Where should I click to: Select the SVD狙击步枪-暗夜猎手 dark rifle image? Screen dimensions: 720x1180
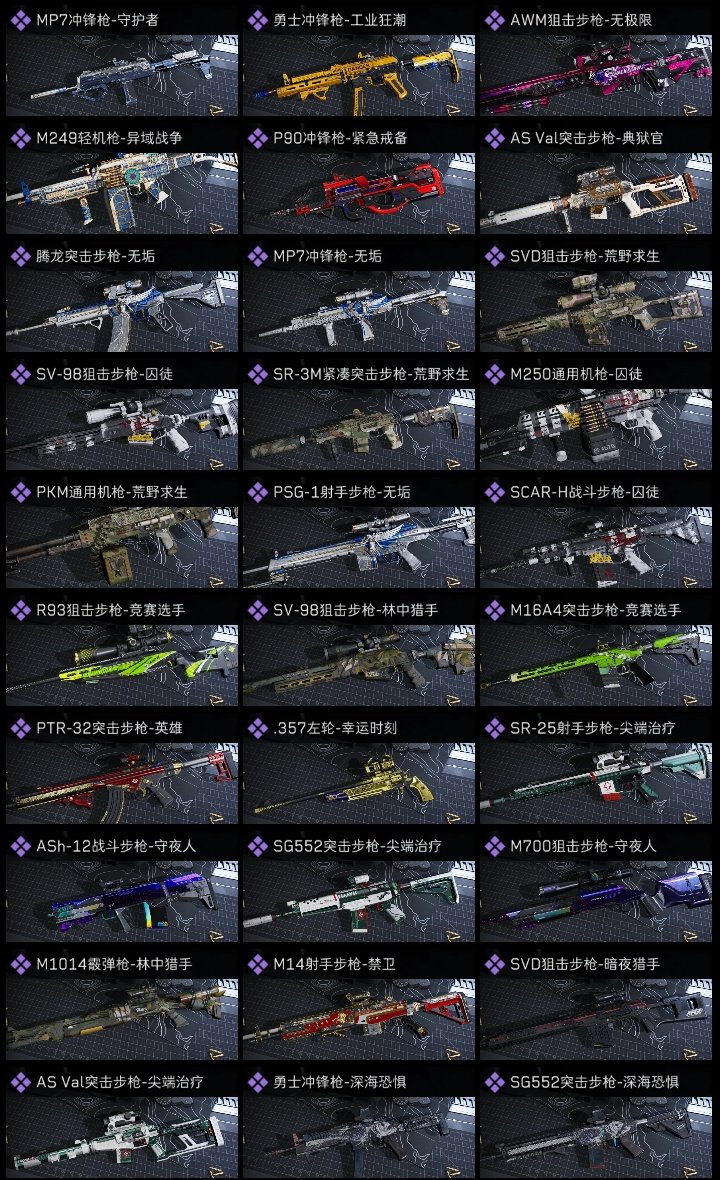596,1019
